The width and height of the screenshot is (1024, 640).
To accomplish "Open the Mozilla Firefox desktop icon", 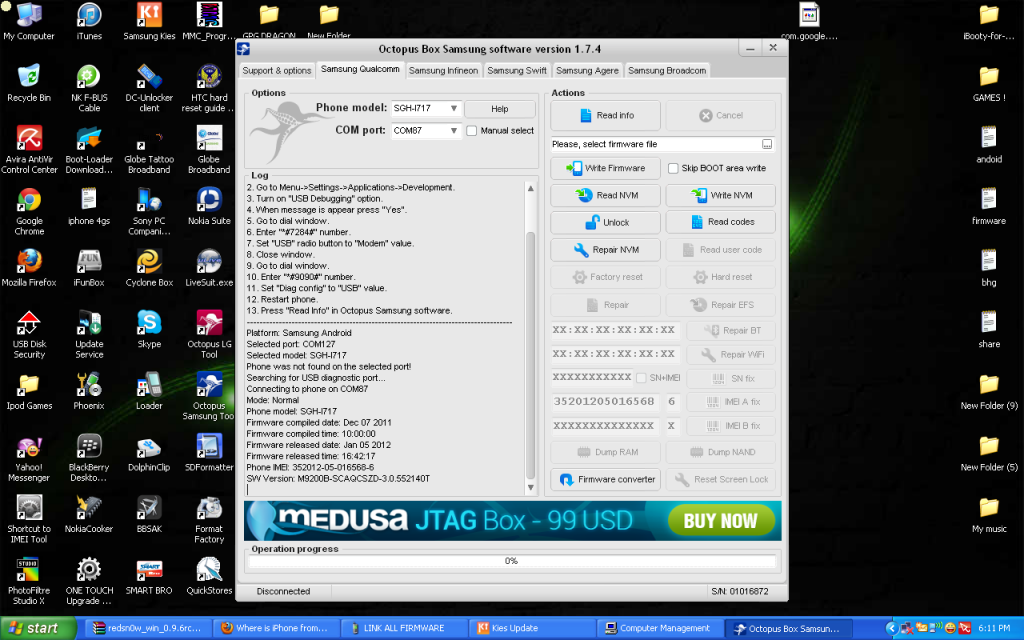I will (29, 267).
